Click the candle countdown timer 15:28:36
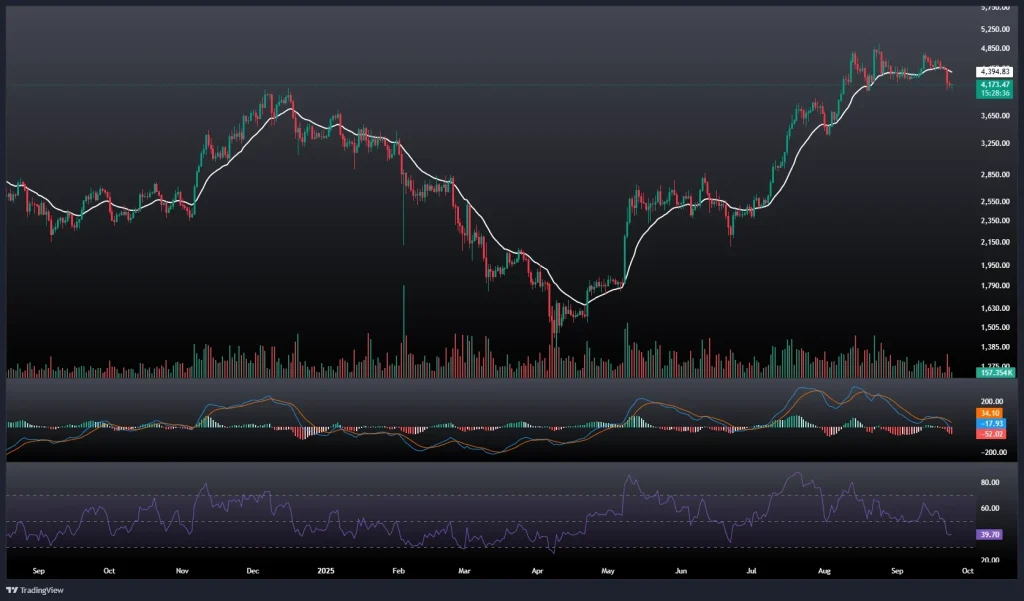1024x601 pixels. (996, 95)
